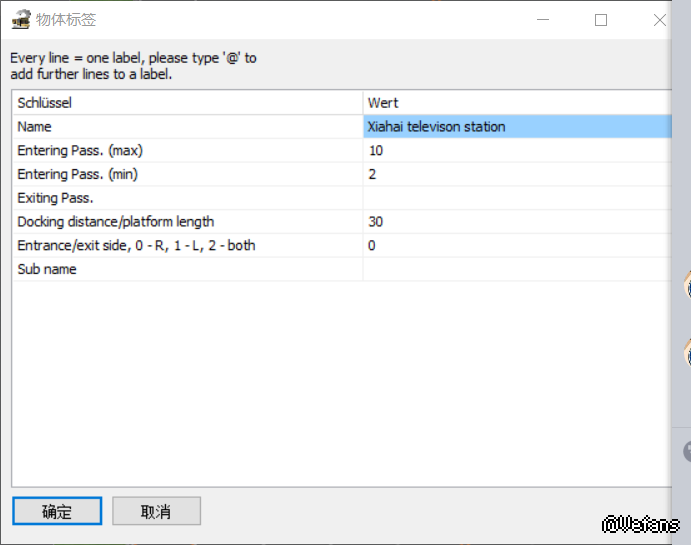The image size is (691, 545).
Task: Select the 'Sub name' key cell
Action: pyautogui.click(x=188, y=269)
